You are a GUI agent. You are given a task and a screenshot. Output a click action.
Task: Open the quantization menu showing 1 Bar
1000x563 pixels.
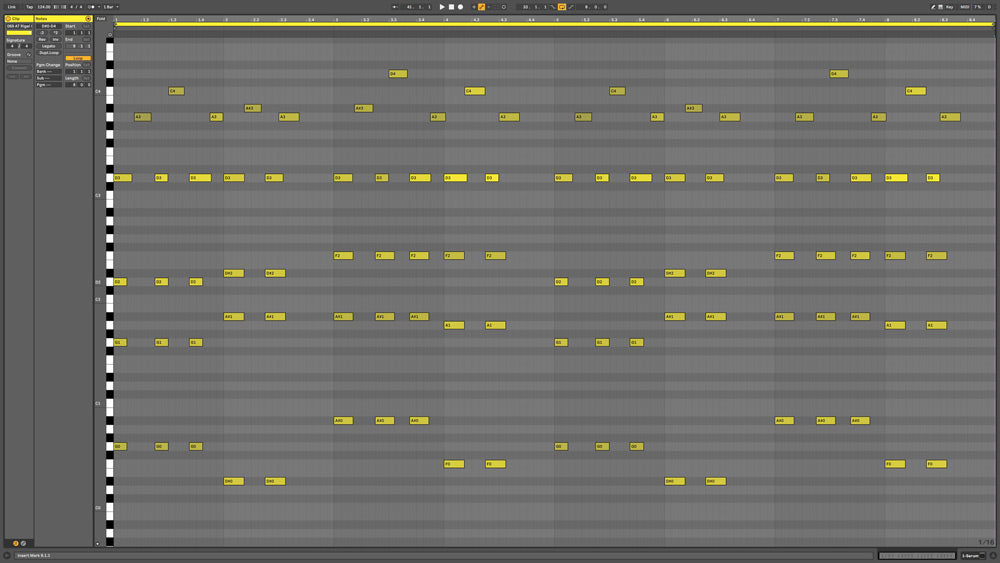[109, 7]
